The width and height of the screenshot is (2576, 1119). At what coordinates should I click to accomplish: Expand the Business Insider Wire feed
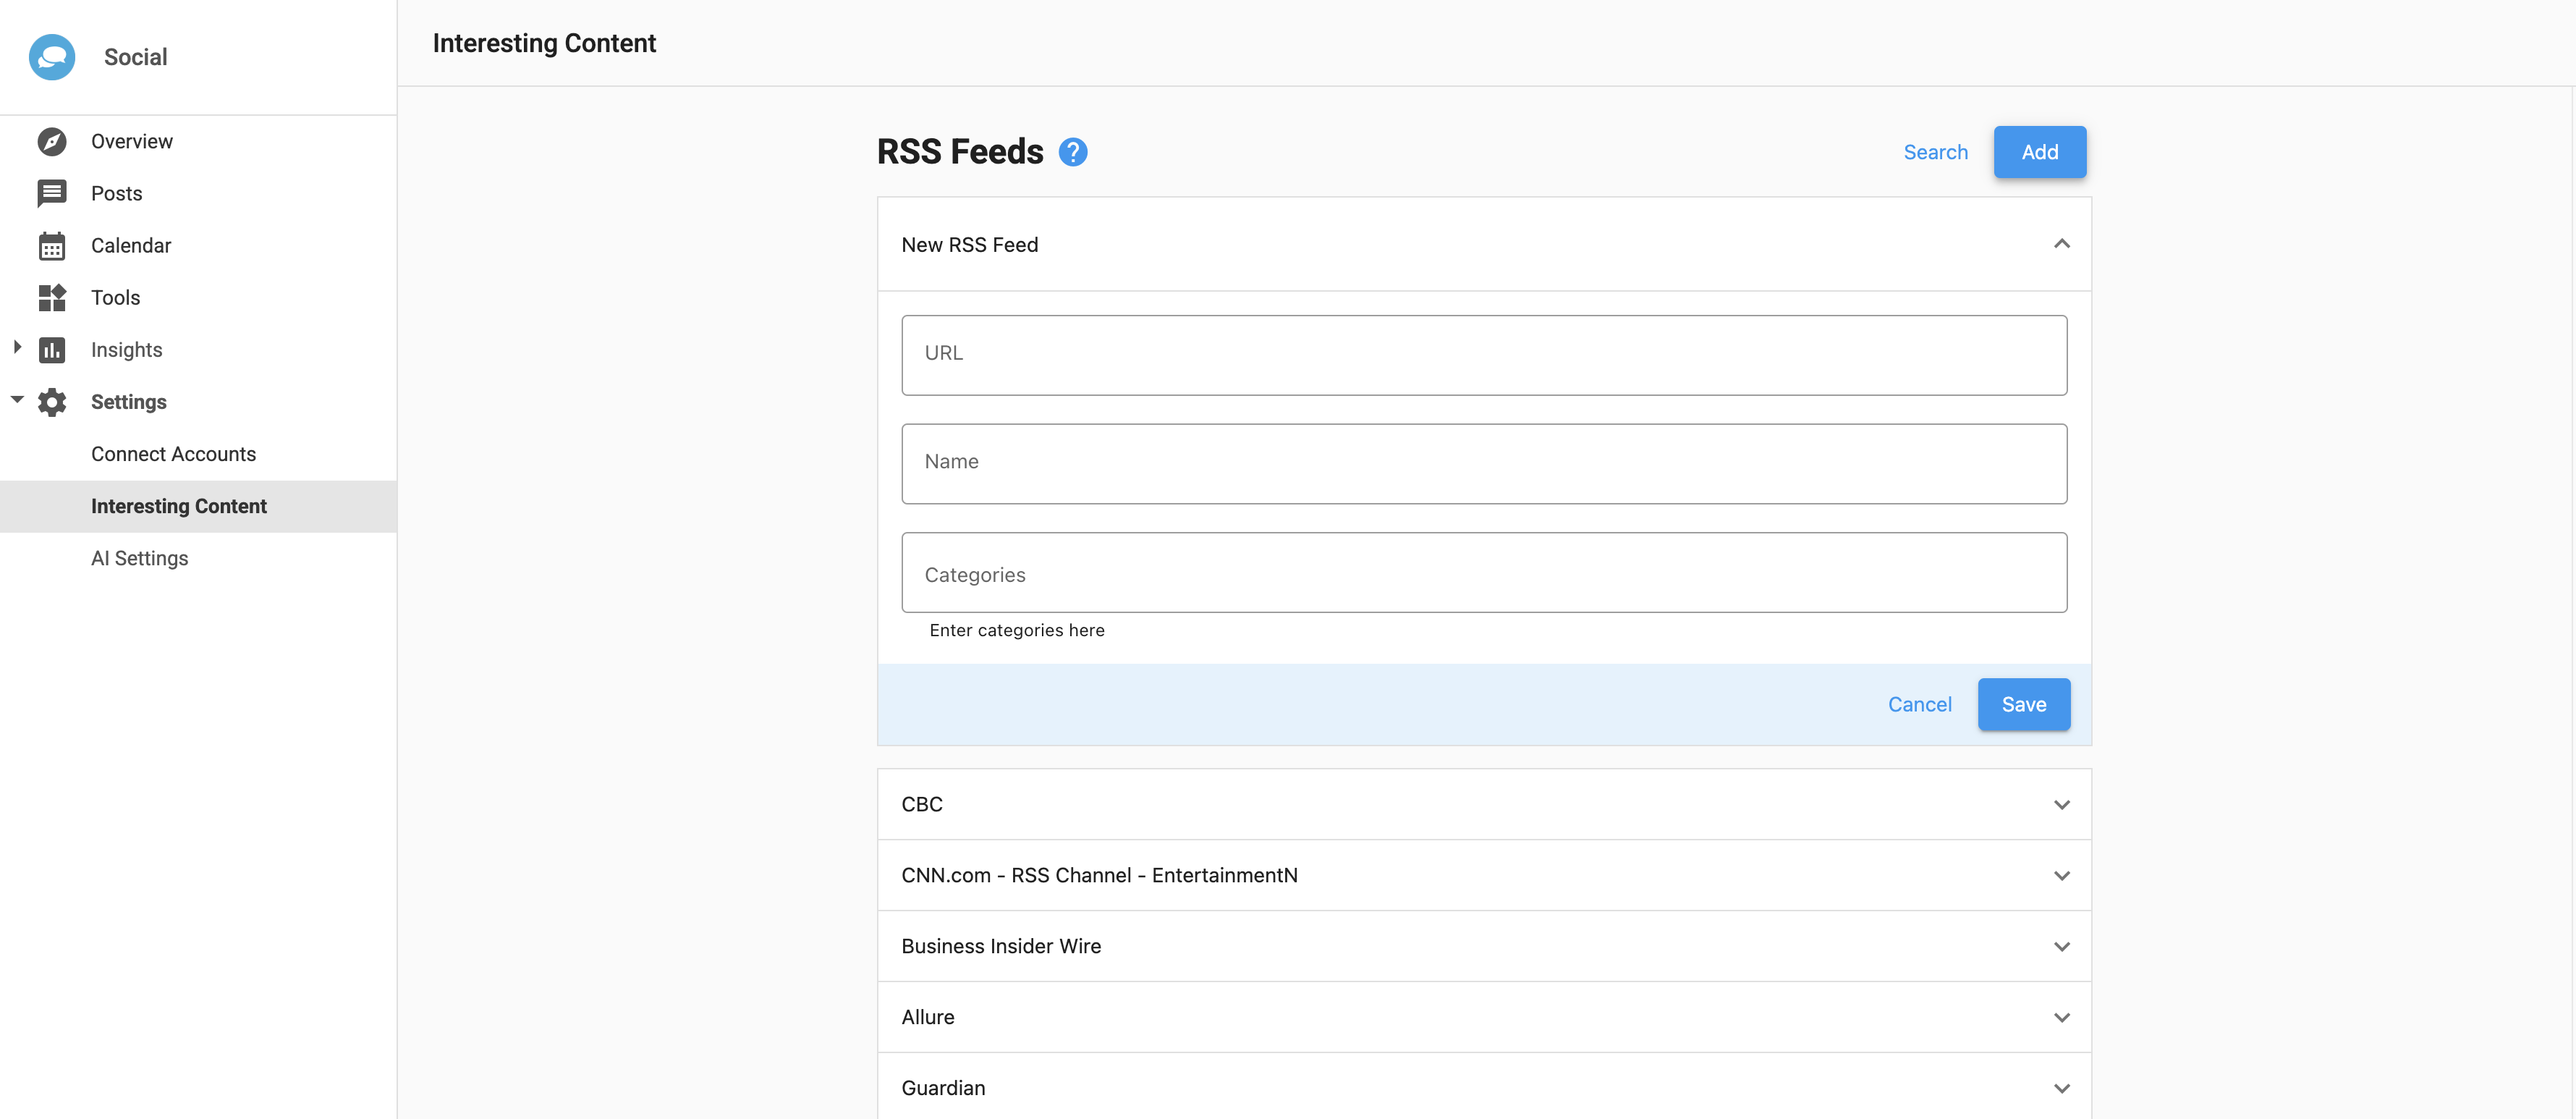[x=2061, y=947]
